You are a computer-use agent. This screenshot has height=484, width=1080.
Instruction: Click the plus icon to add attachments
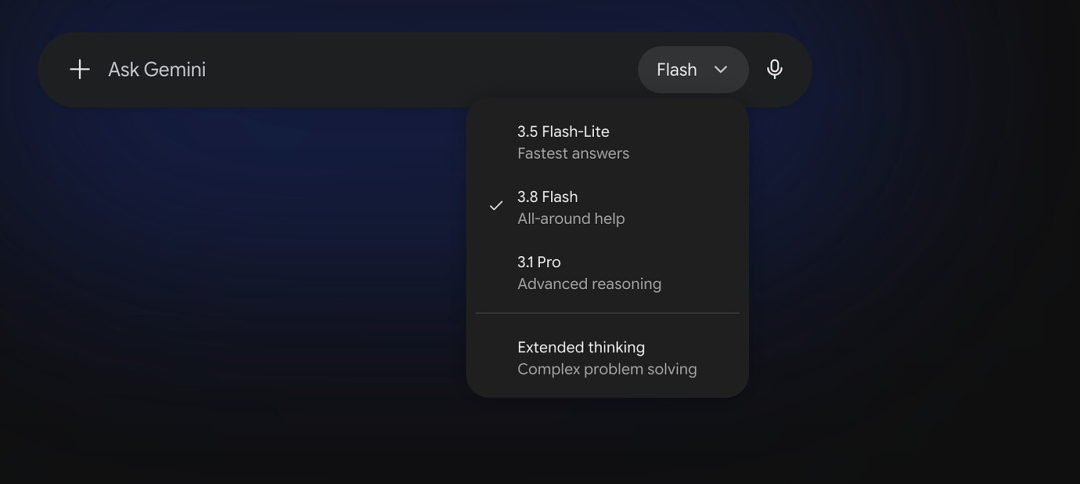coord(80,70)
